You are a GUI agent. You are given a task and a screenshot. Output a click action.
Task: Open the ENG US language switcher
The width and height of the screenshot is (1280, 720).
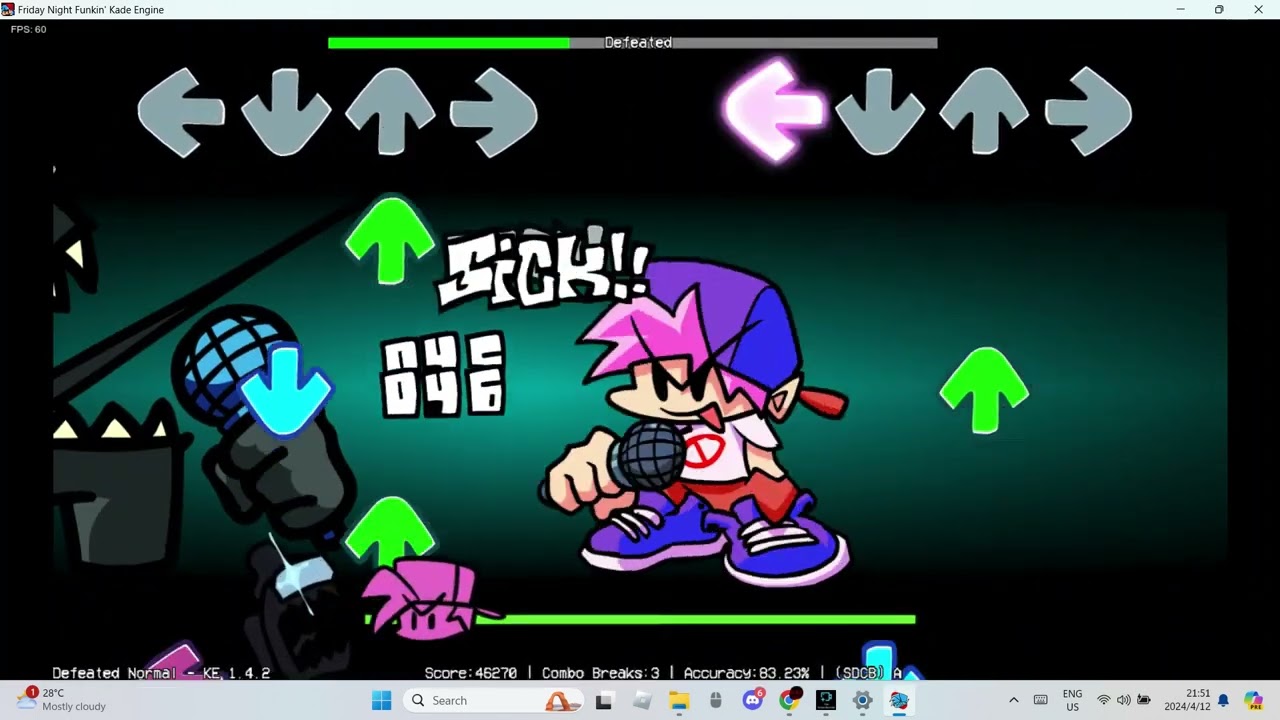[1072, 700]
